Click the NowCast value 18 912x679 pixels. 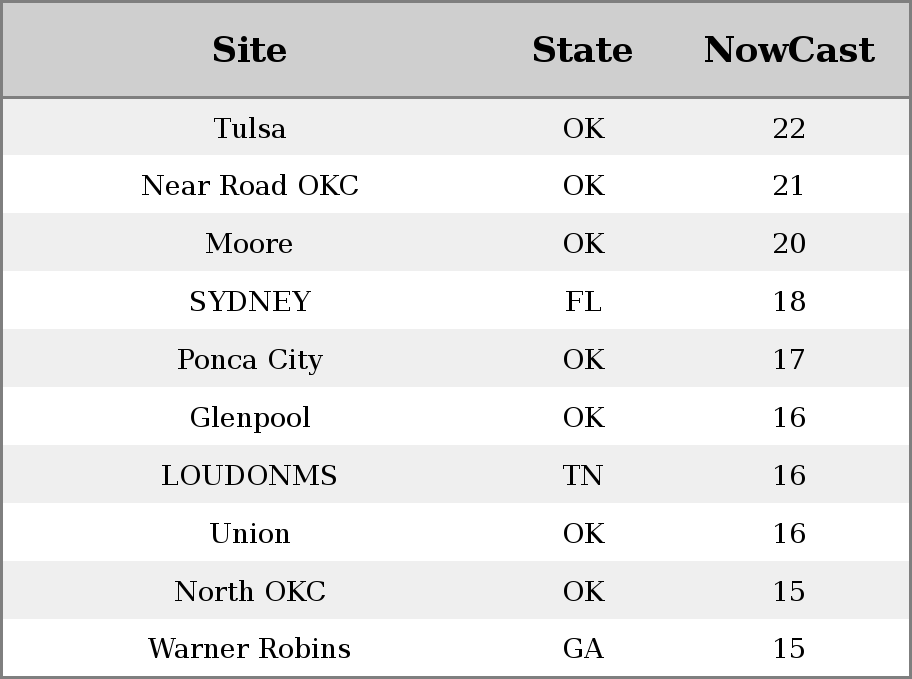click(x=789, y=301)
